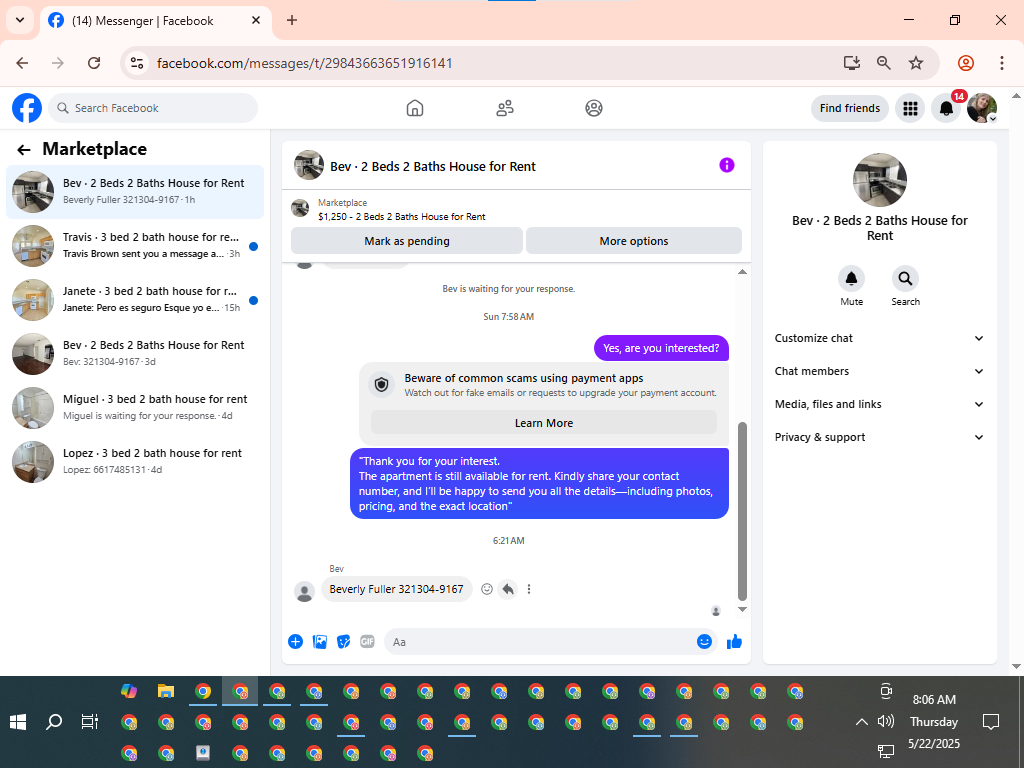Open more actions plus icon in composer
Viewport: 1024px width, 768px height.
pos(295,641)
